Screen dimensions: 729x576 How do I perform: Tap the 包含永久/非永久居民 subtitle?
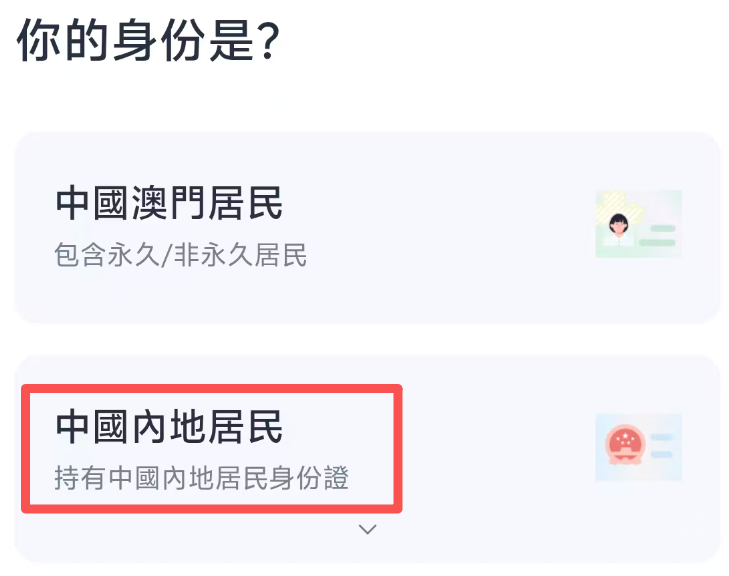pos(180,256)
